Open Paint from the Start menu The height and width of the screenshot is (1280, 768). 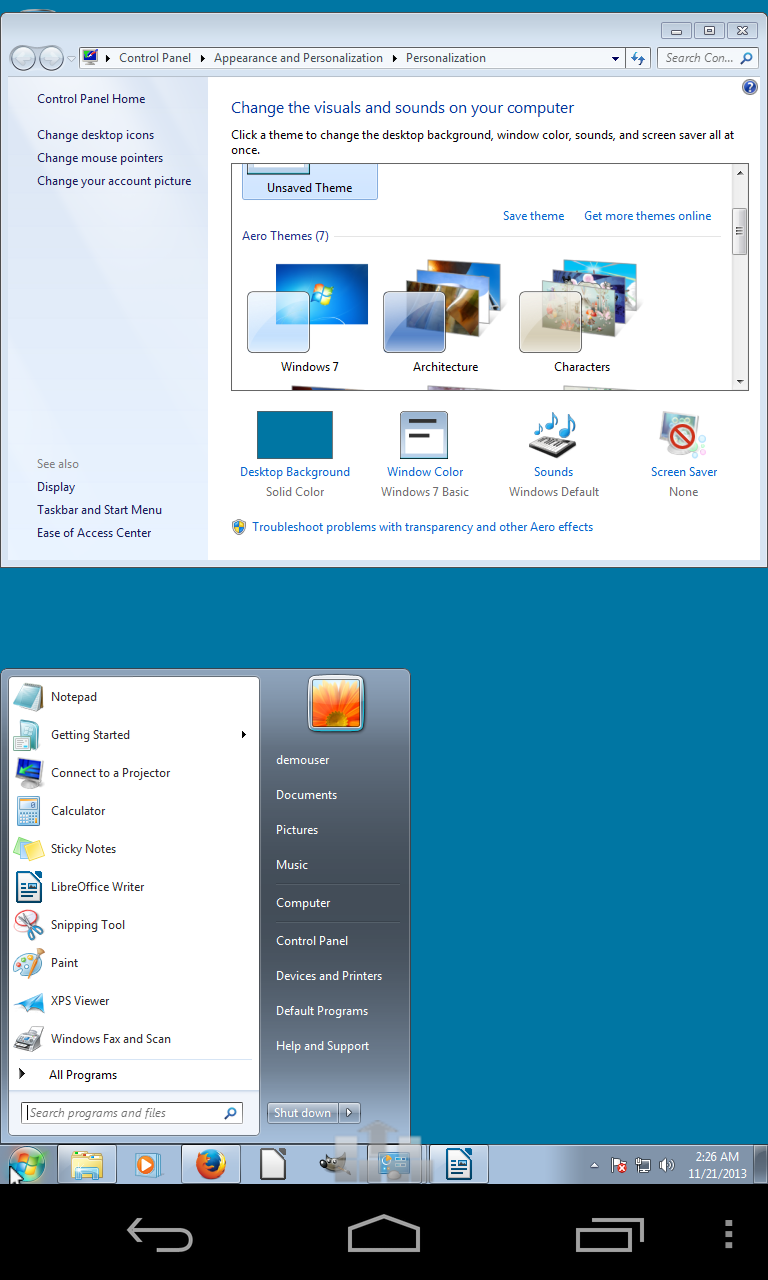(64, 963)
